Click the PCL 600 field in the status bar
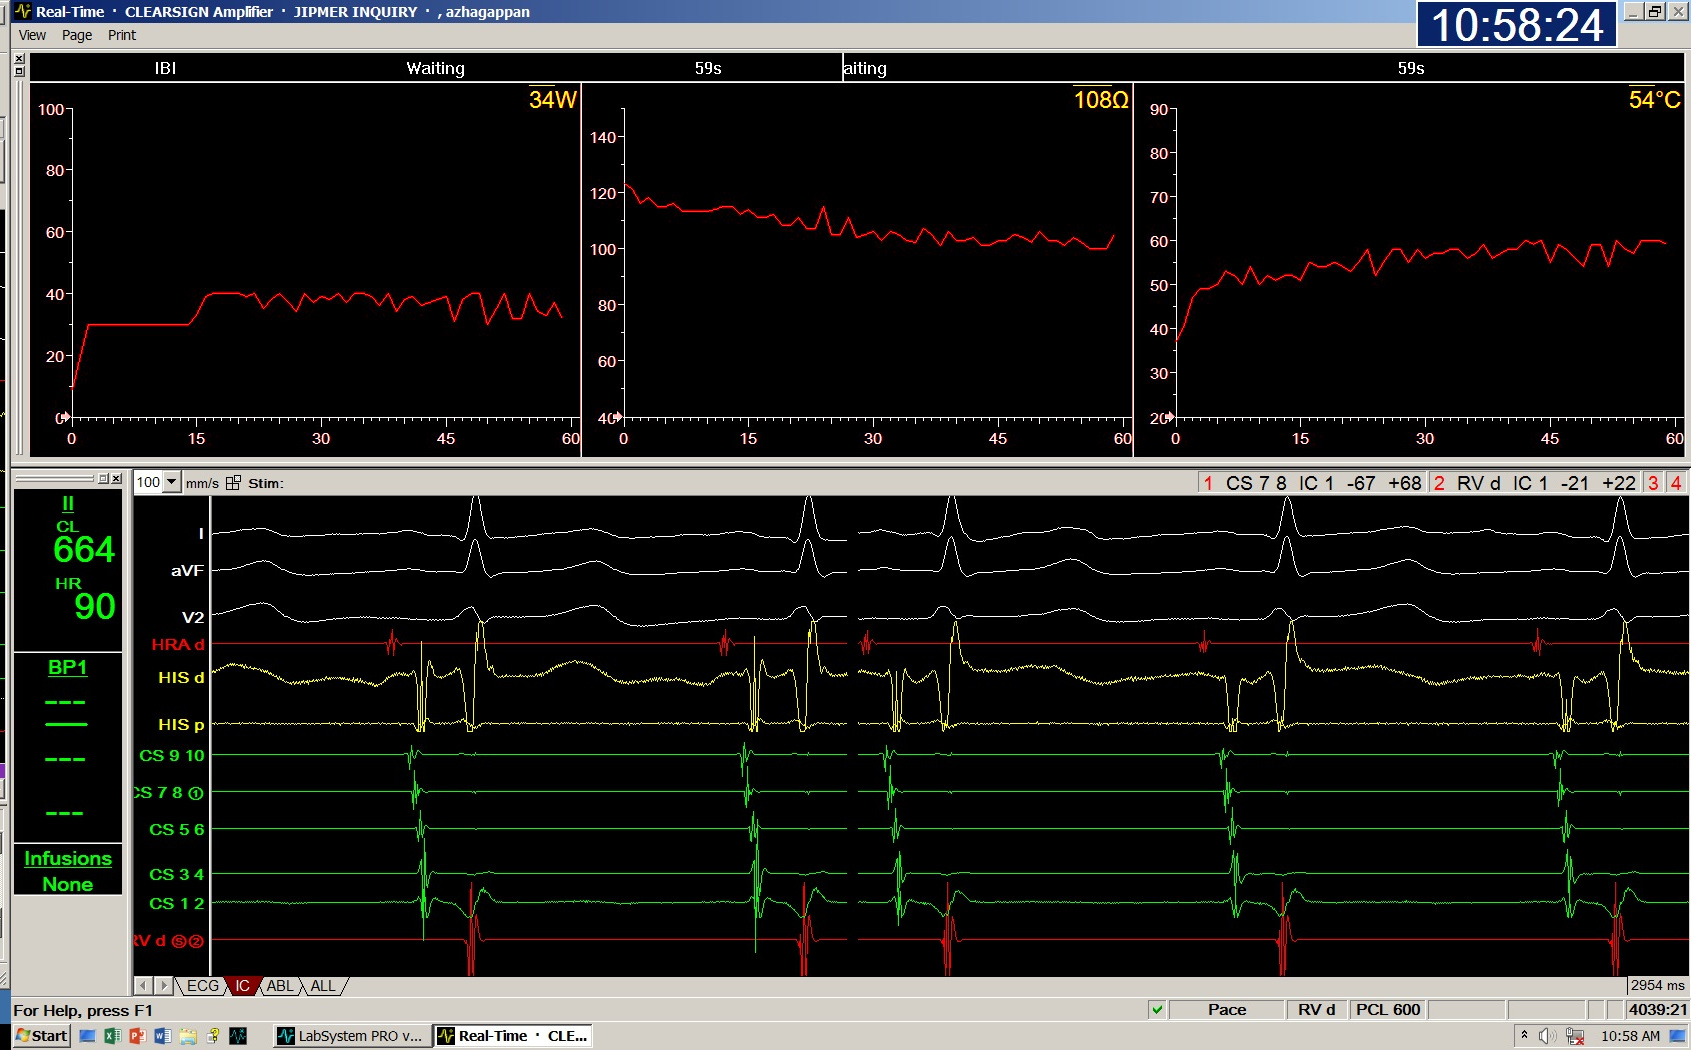Screen dimensions: 1691x1050 [x=1390, y=1010]
